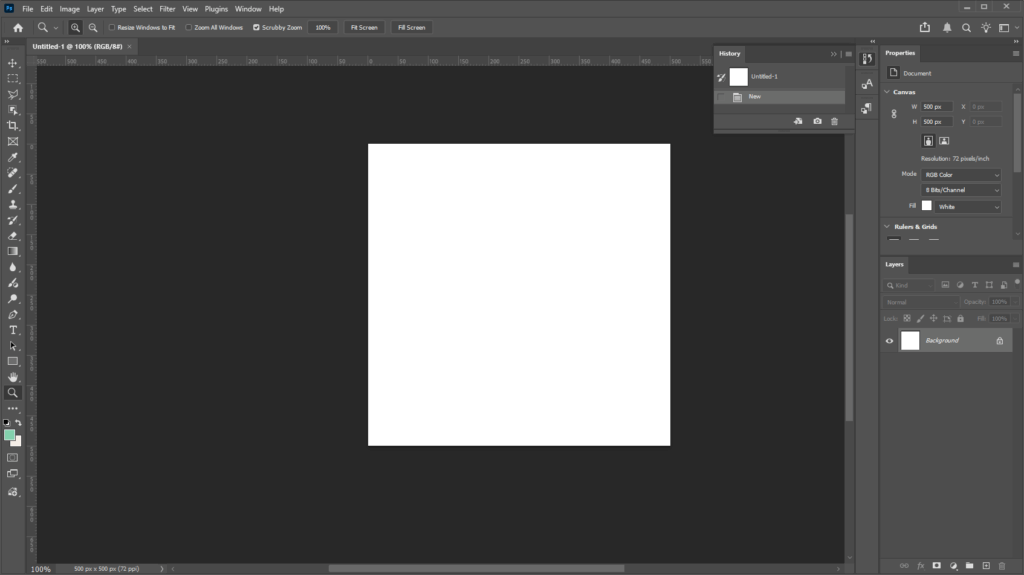This screenshot has width=1024, height=575.
Task: Select the Move tool
Action: (x=13, y=63)
